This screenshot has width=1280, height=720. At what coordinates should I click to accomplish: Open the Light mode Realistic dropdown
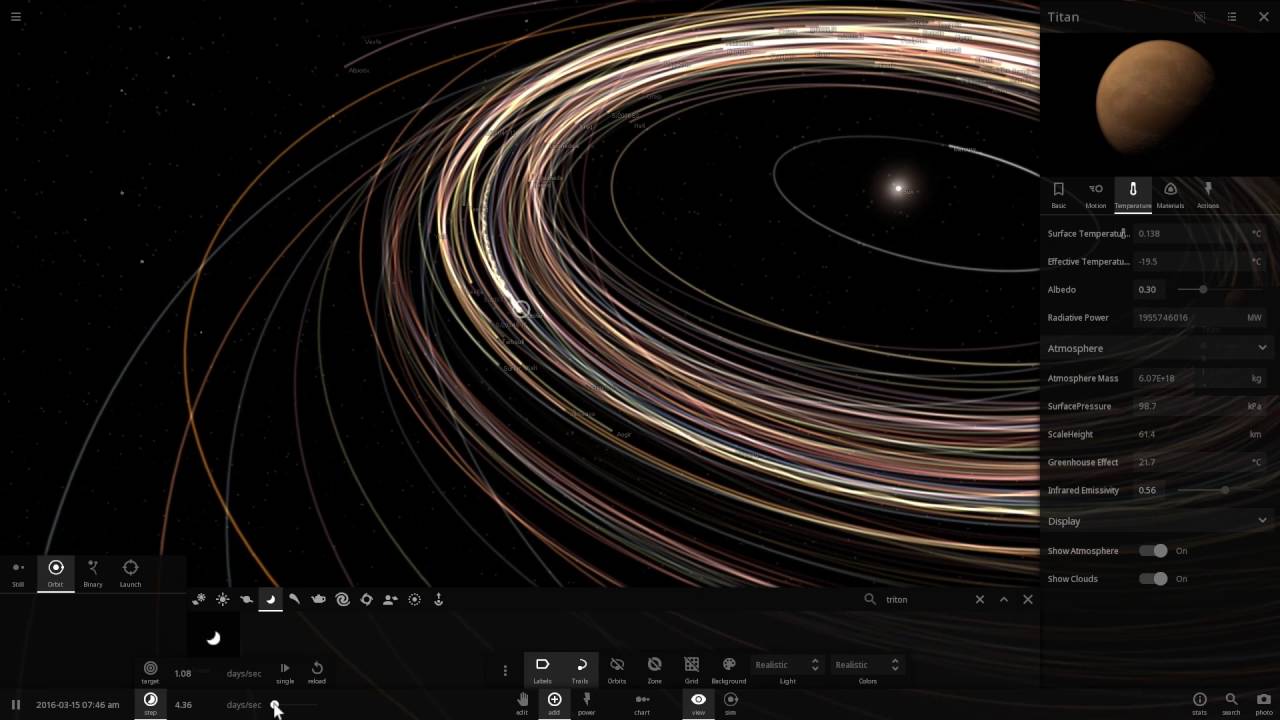tap(787, 665)
